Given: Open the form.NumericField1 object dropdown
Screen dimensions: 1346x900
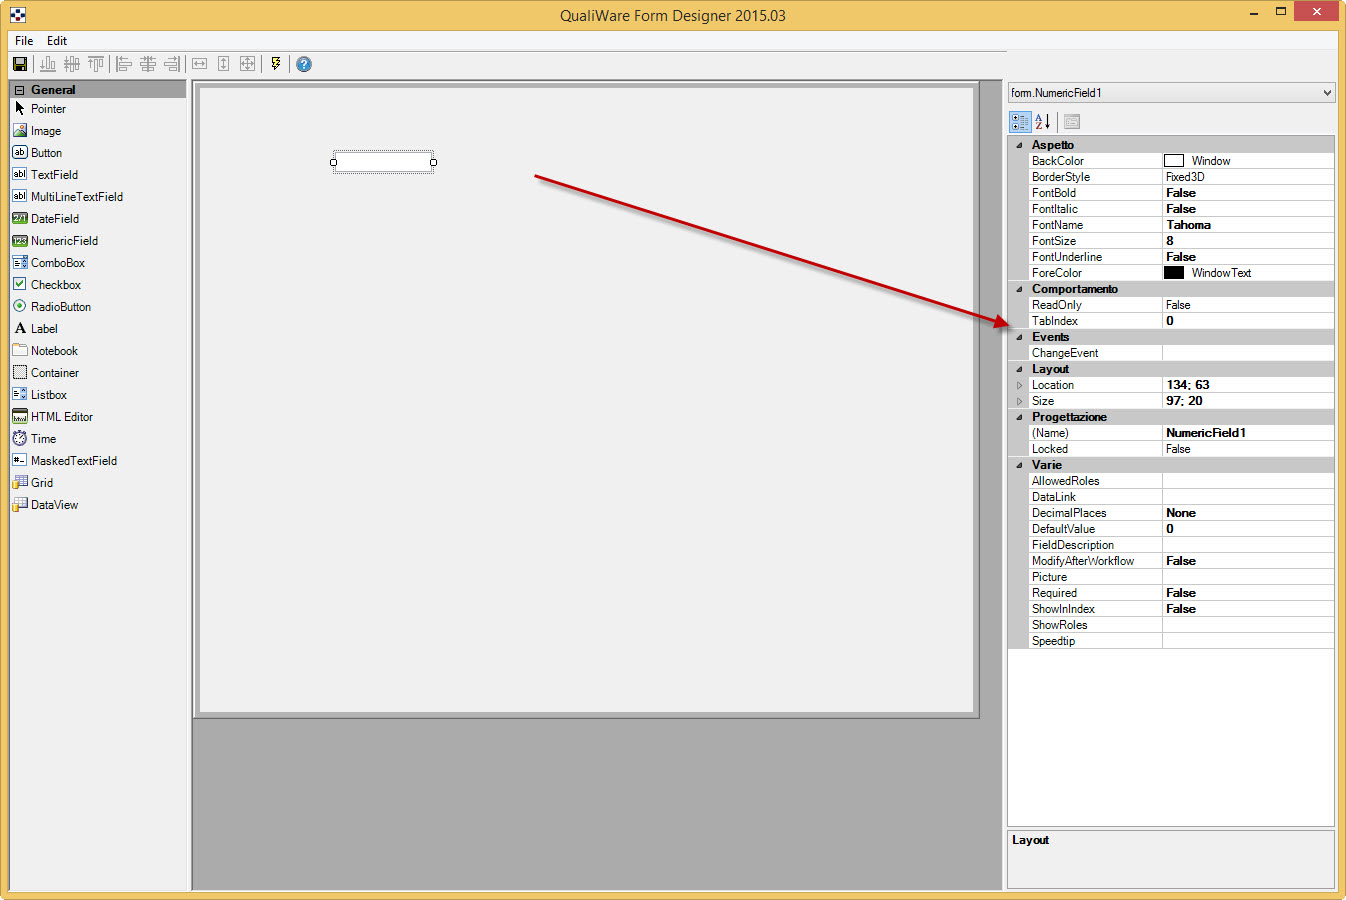Looking at the screenshot, I should point(1327,93).
